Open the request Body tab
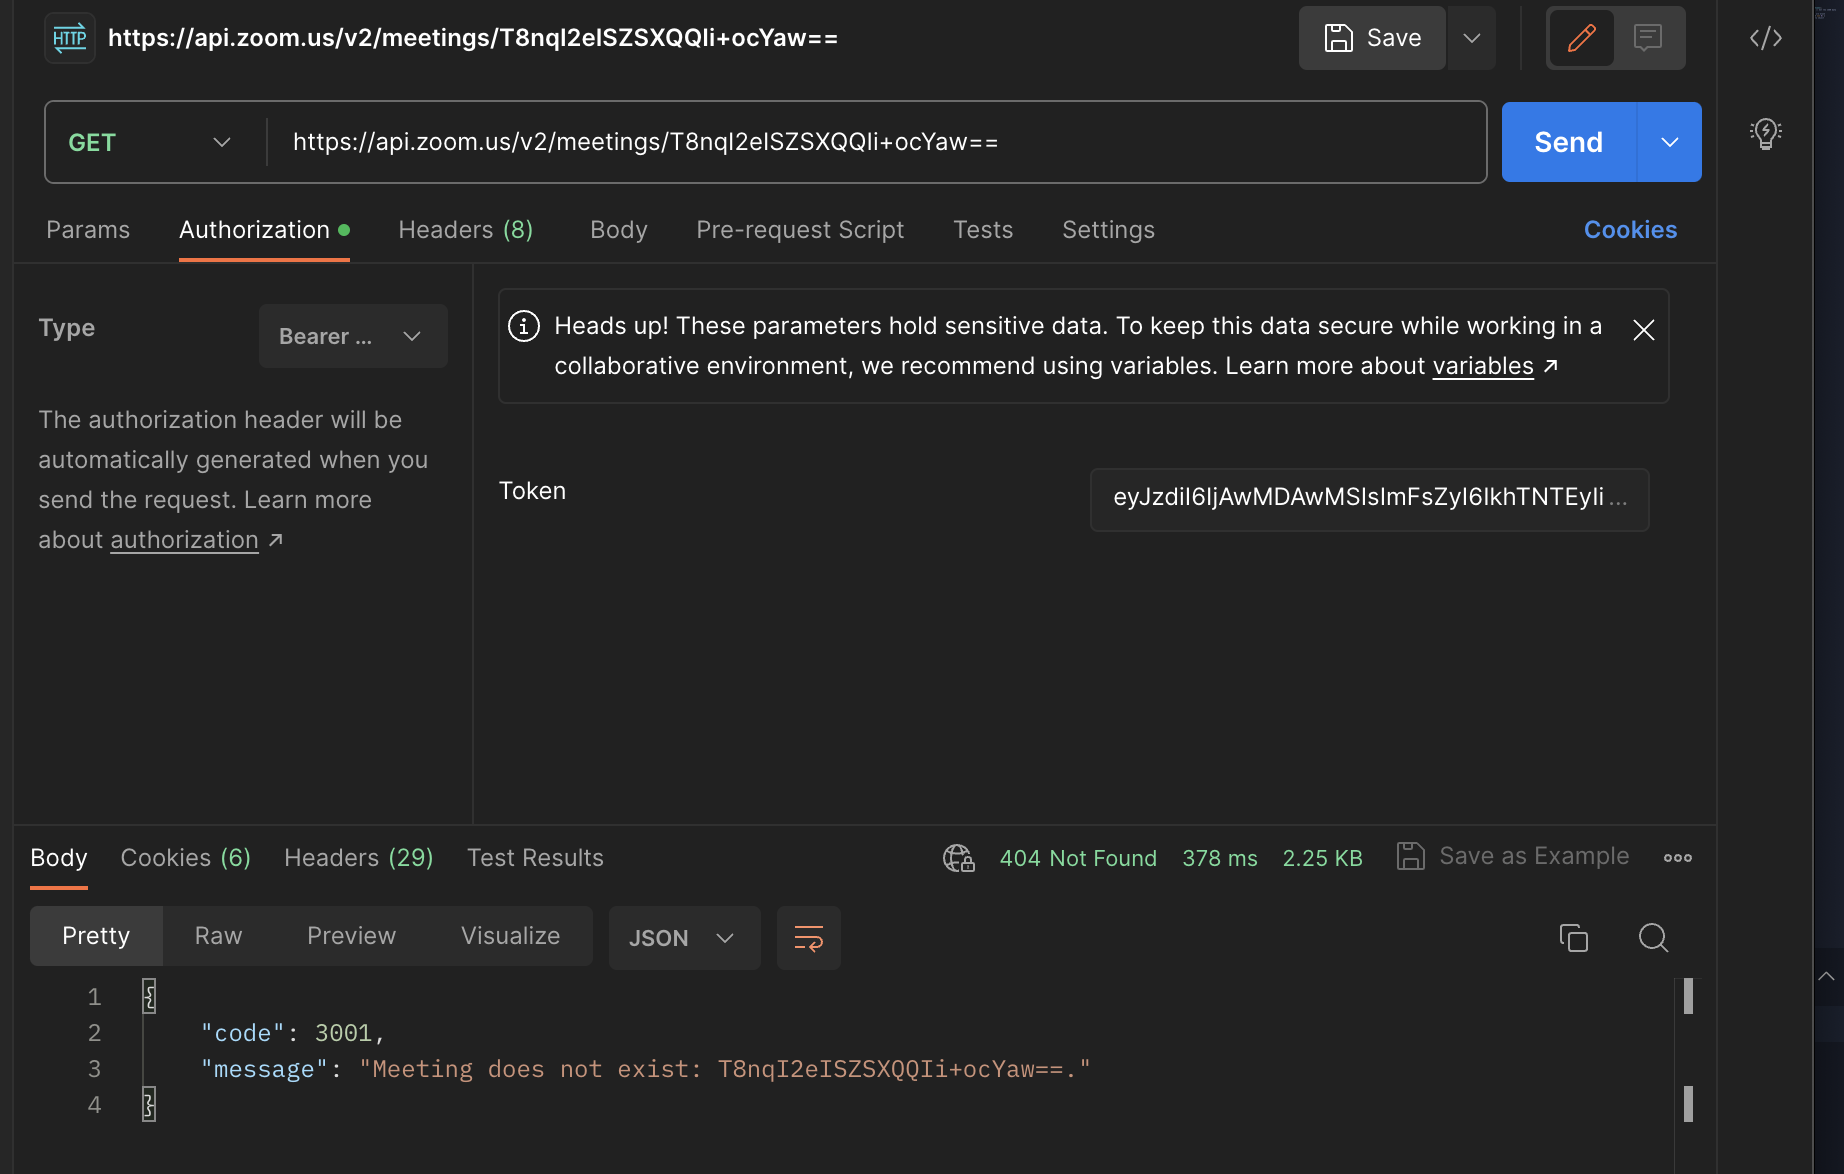The image size is (1844, 1174). point(619,230)
